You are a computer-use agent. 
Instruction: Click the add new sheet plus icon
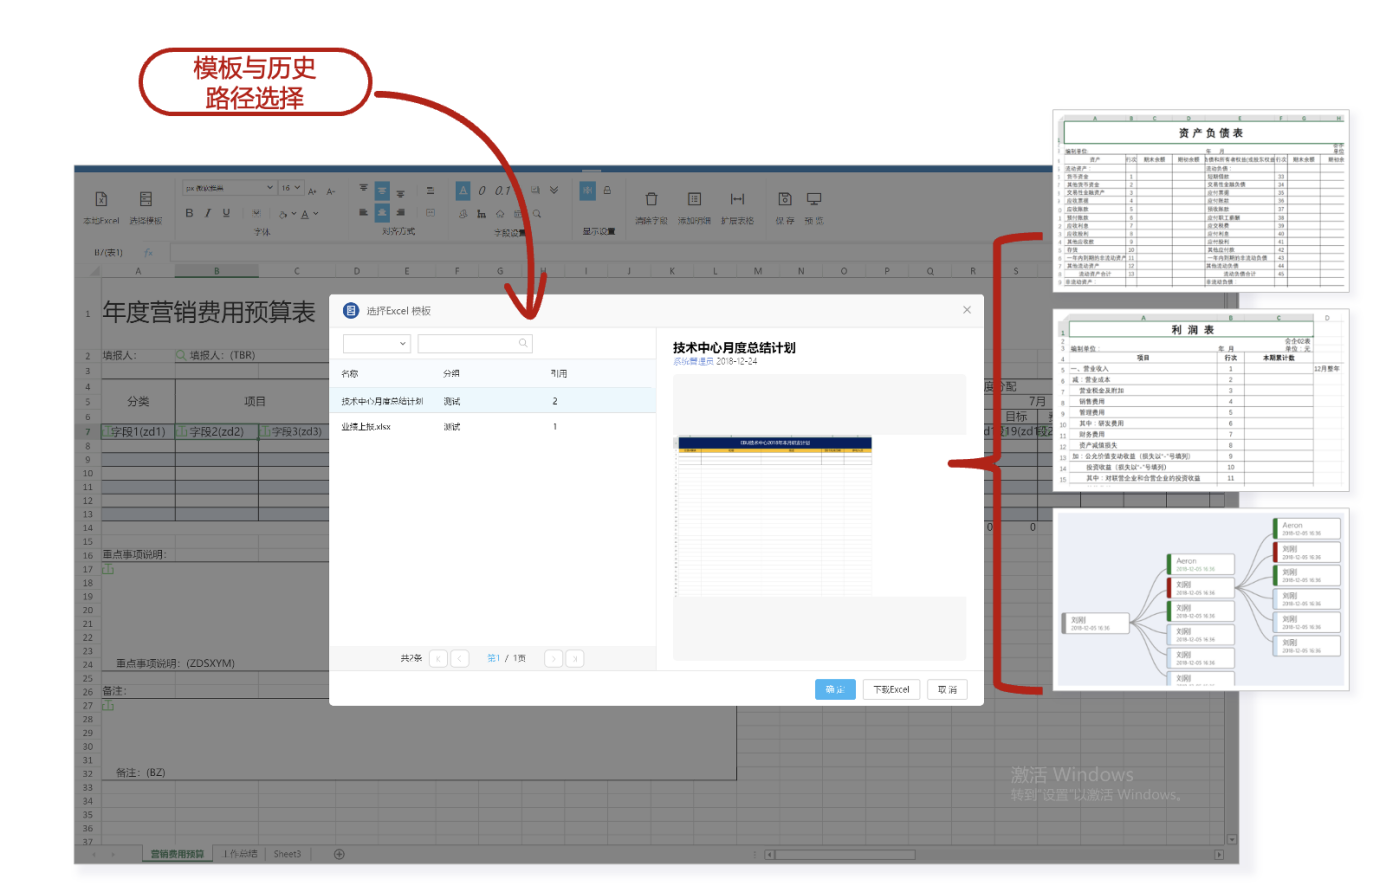click(x=339, y=854)
